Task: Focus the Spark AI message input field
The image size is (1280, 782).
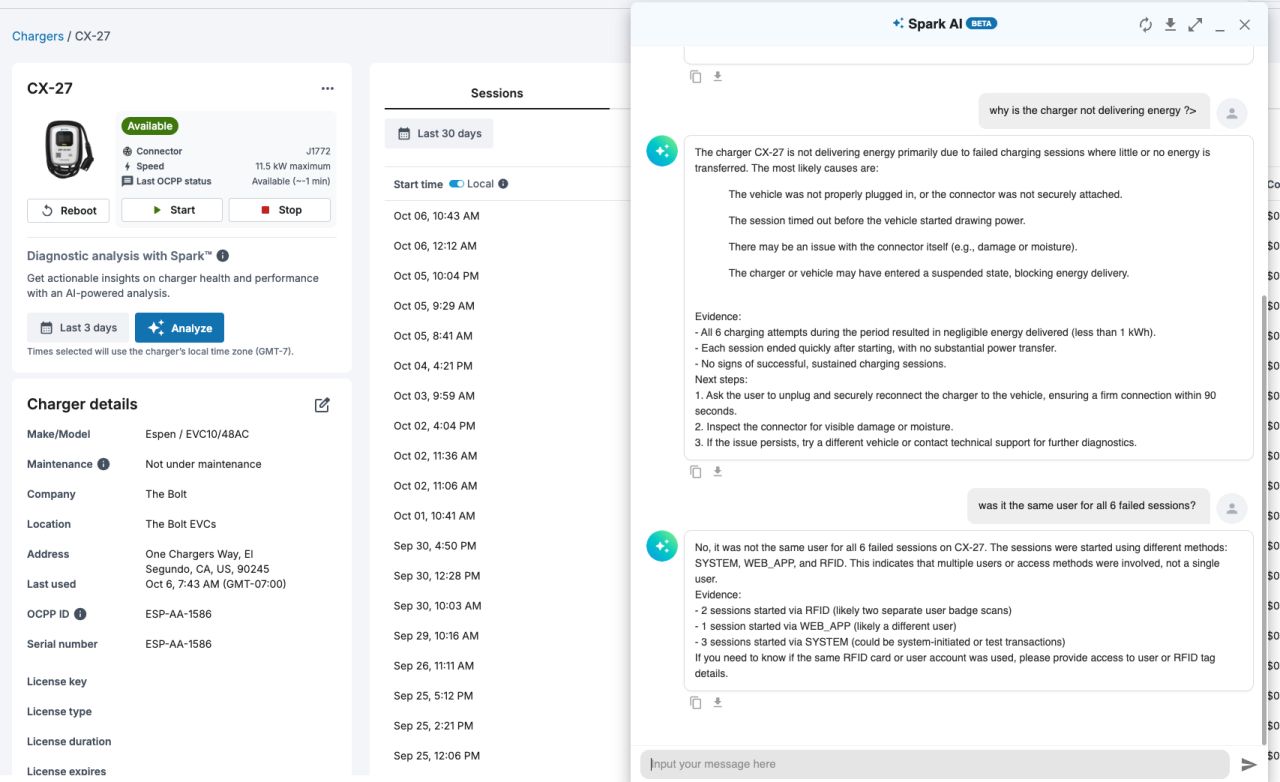Action: click(935, 764)
